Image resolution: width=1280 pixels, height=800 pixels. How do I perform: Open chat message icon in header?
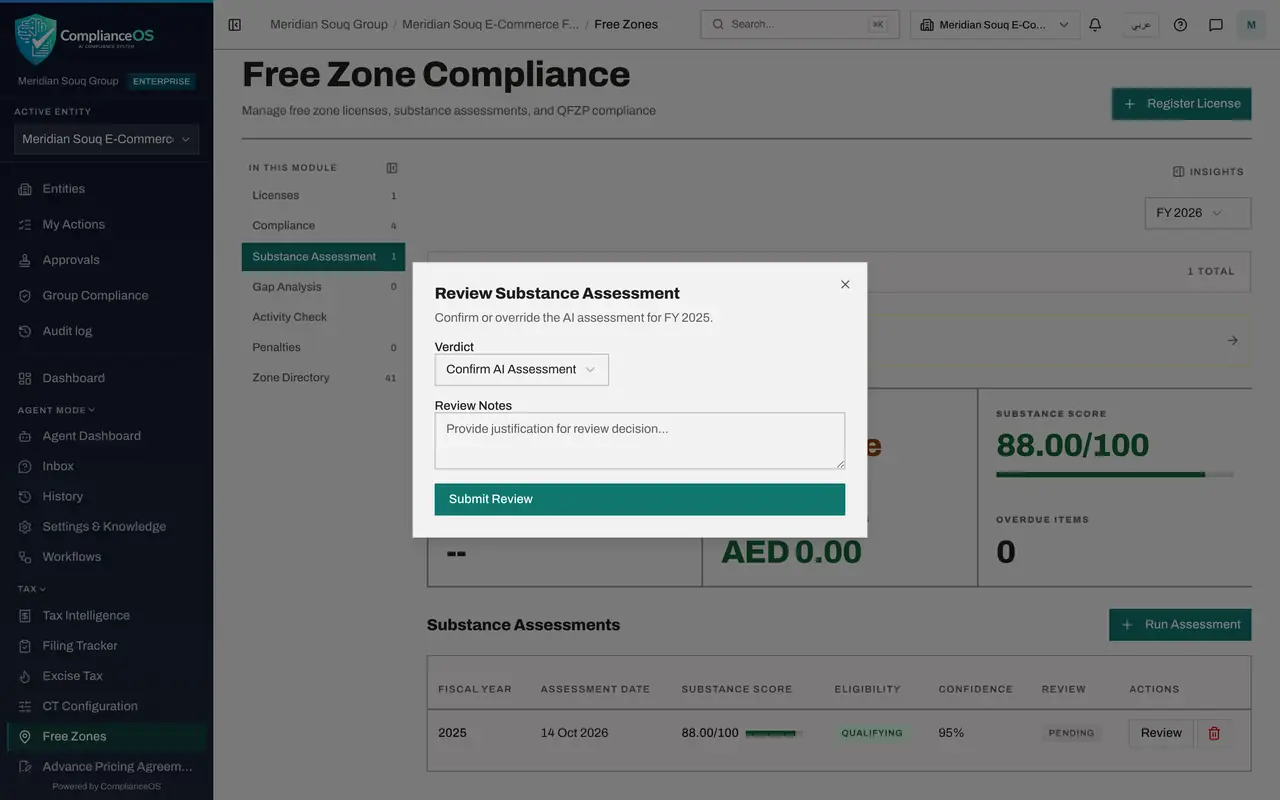1216,25
